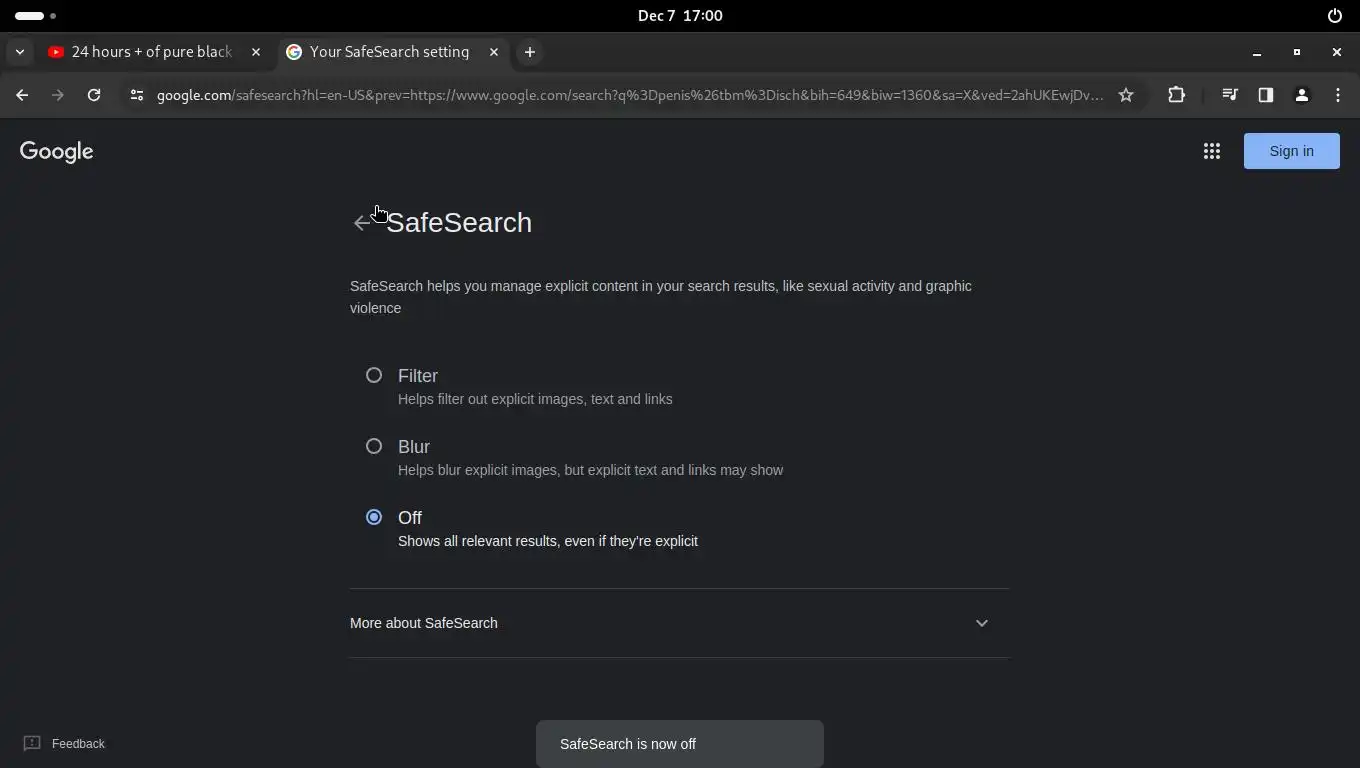Open the Chrome profile icon

click(1302, 95)
